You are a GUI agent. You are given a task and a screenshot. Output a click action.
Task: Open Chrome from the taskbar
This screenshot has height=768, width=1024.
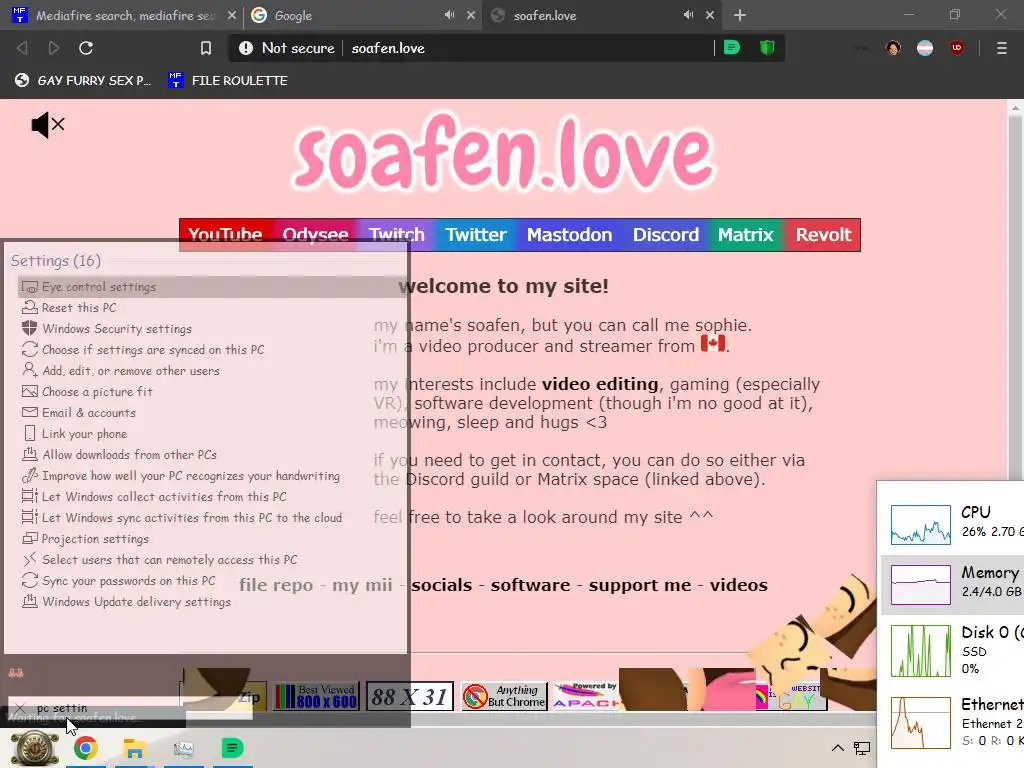(x=86, y=748)
